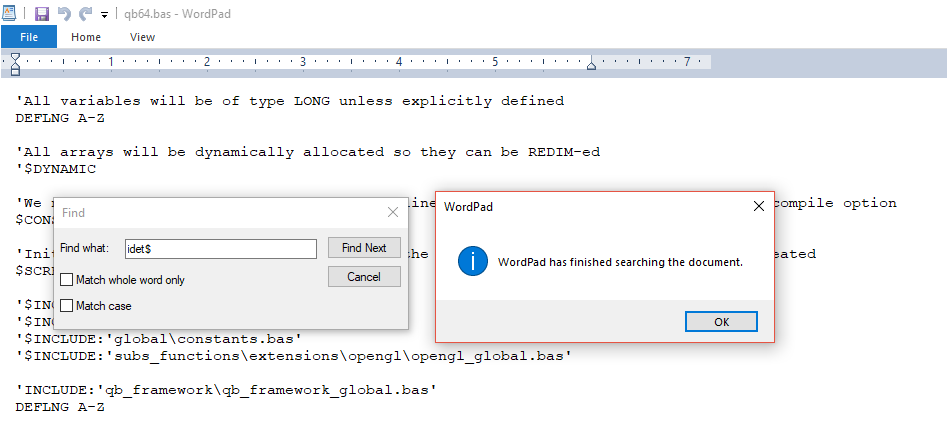Click the Find Next button
Image resolution: width=947 pixels, height=421 pixels.
364,248
